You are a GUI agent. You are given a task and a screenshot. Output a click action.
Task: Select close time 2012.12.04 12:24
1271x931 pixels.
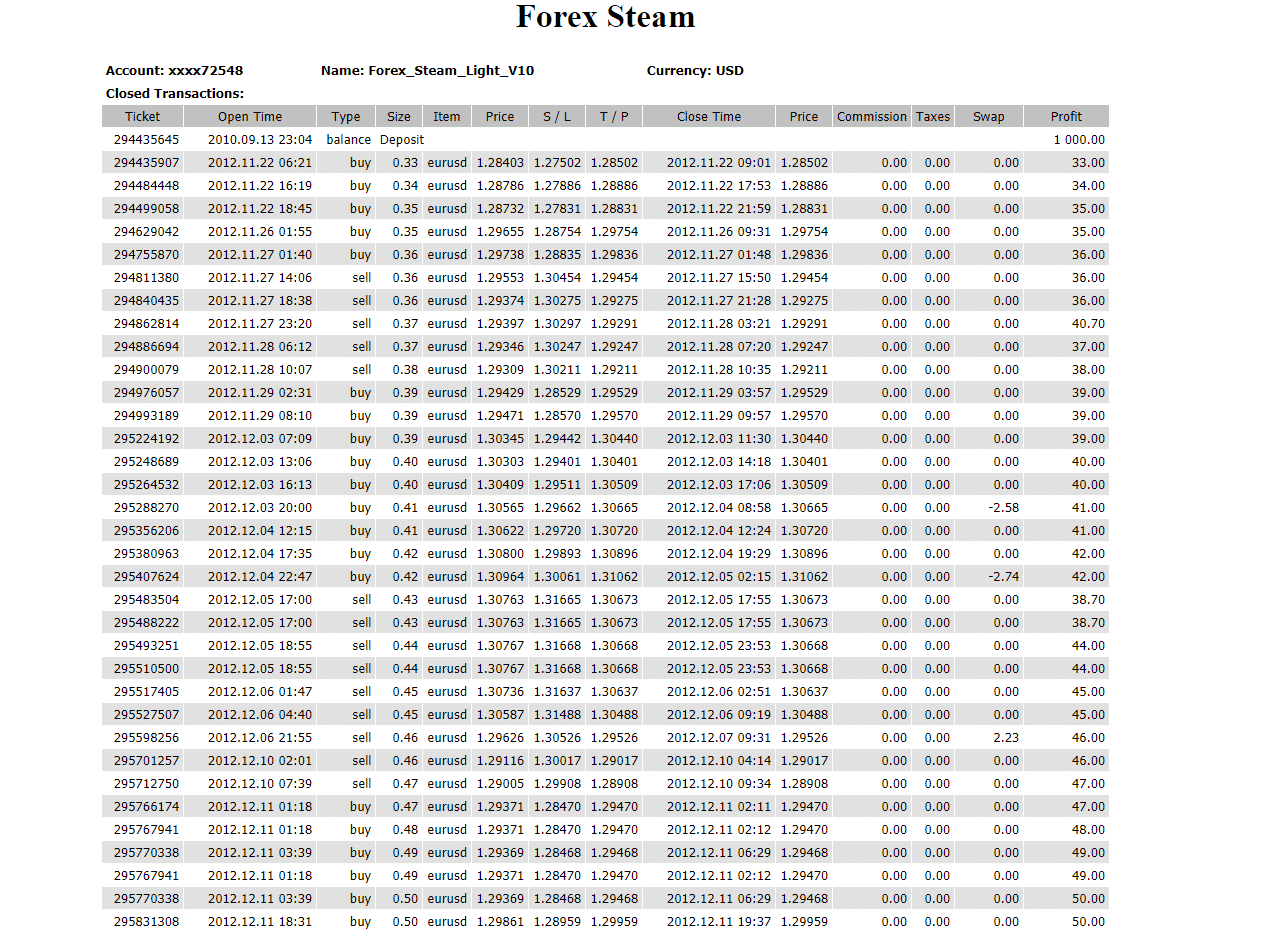click(x=719, y=531)
